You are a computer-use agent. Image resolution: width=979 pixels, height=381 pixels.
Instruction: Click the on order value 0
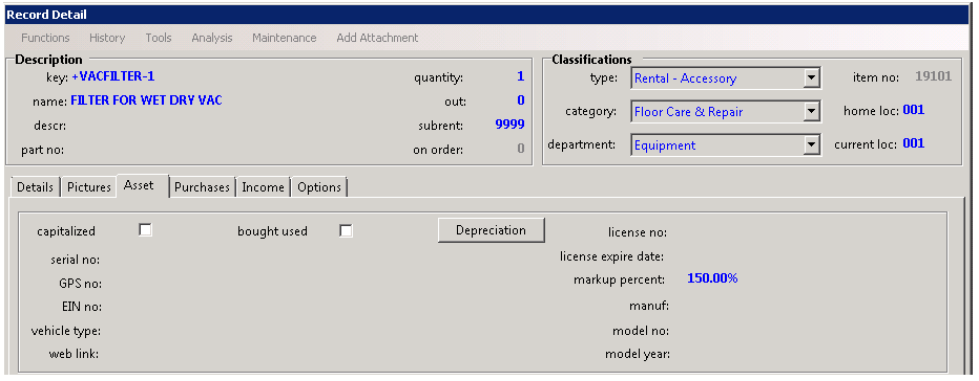tap(521, 149)
